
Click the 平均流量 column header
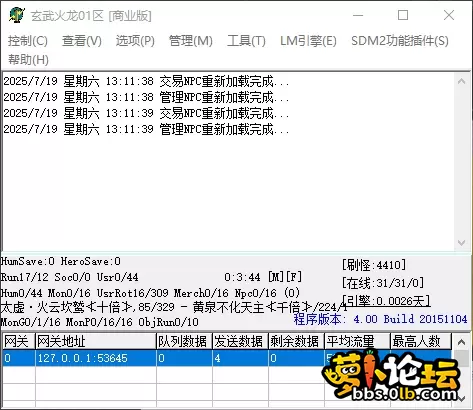(x=357, y=341)
